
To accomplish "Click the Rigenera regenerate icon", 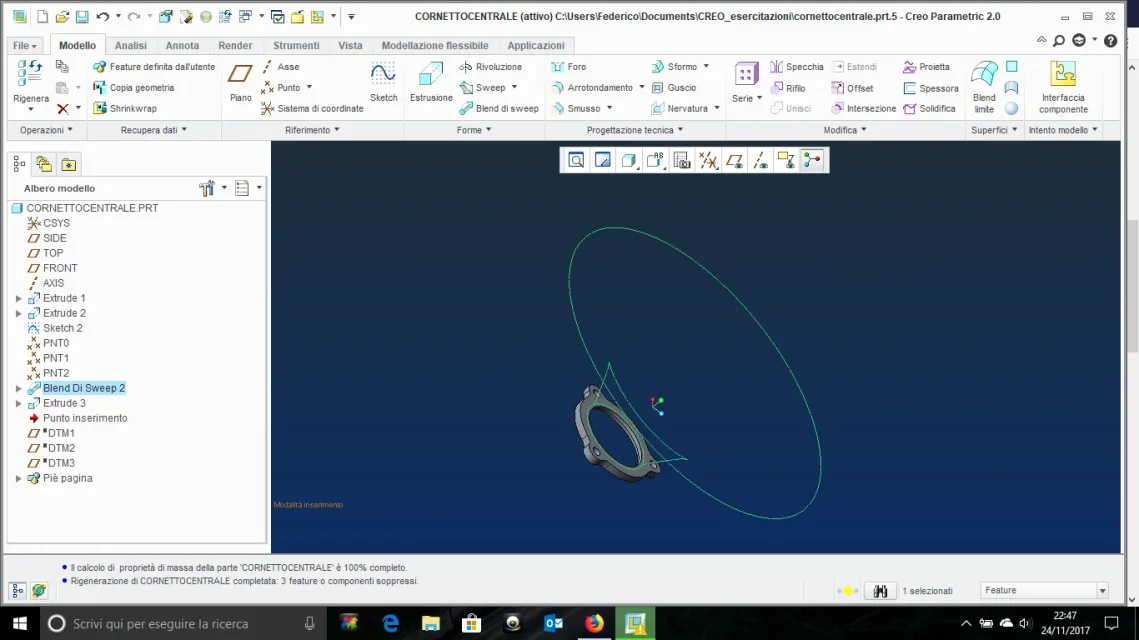I will click(x=31, y=74).
